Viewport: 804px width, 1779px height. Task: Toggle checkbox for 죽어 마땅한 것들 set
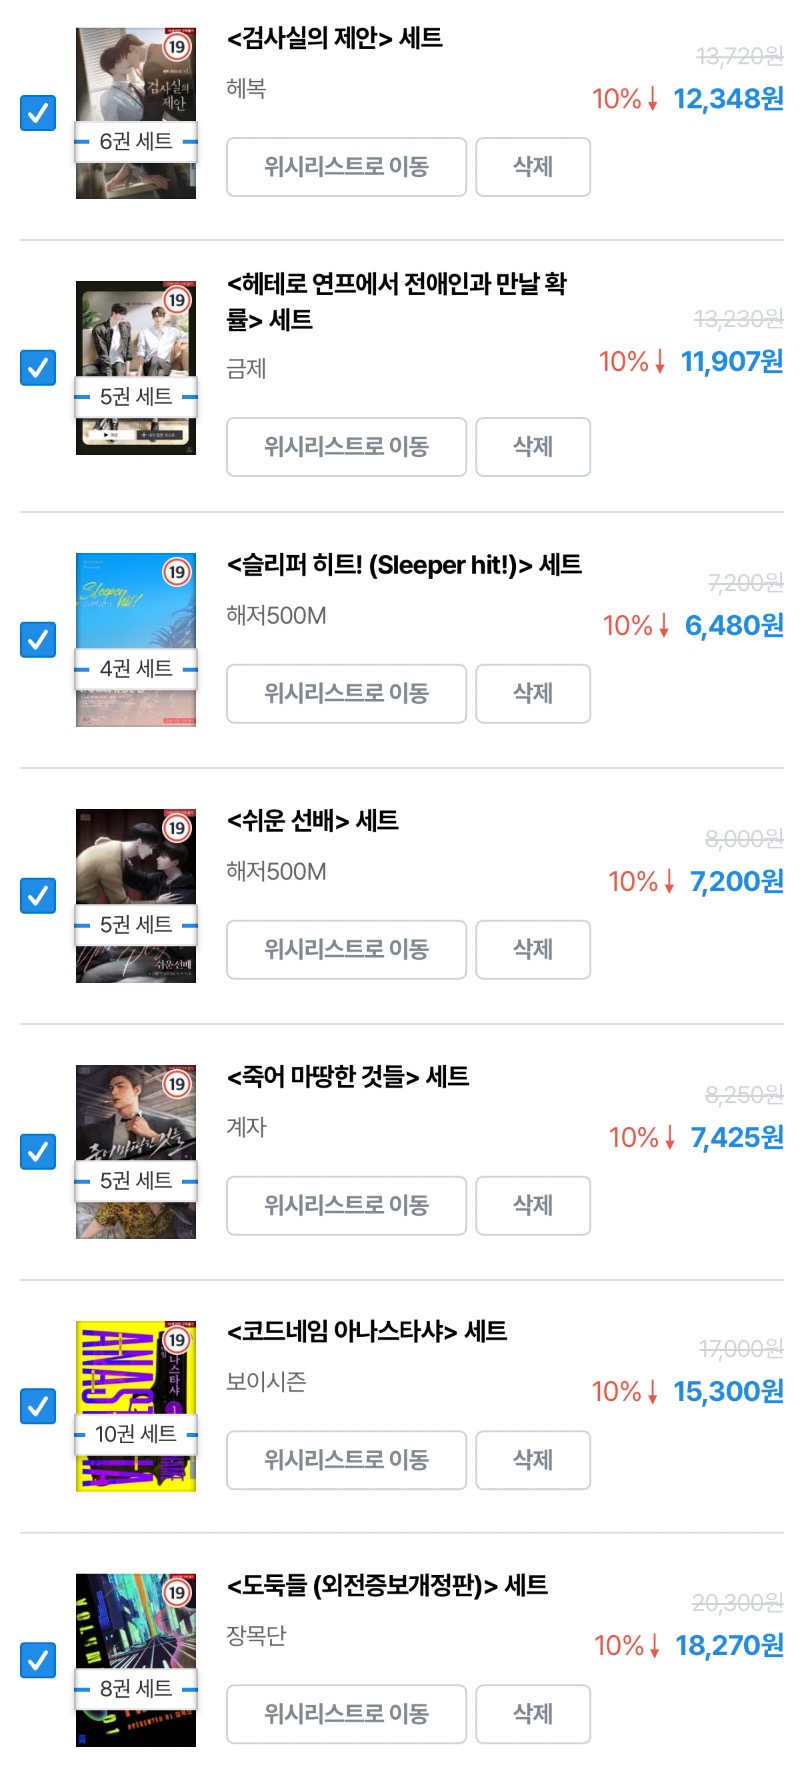point(38,1151)
